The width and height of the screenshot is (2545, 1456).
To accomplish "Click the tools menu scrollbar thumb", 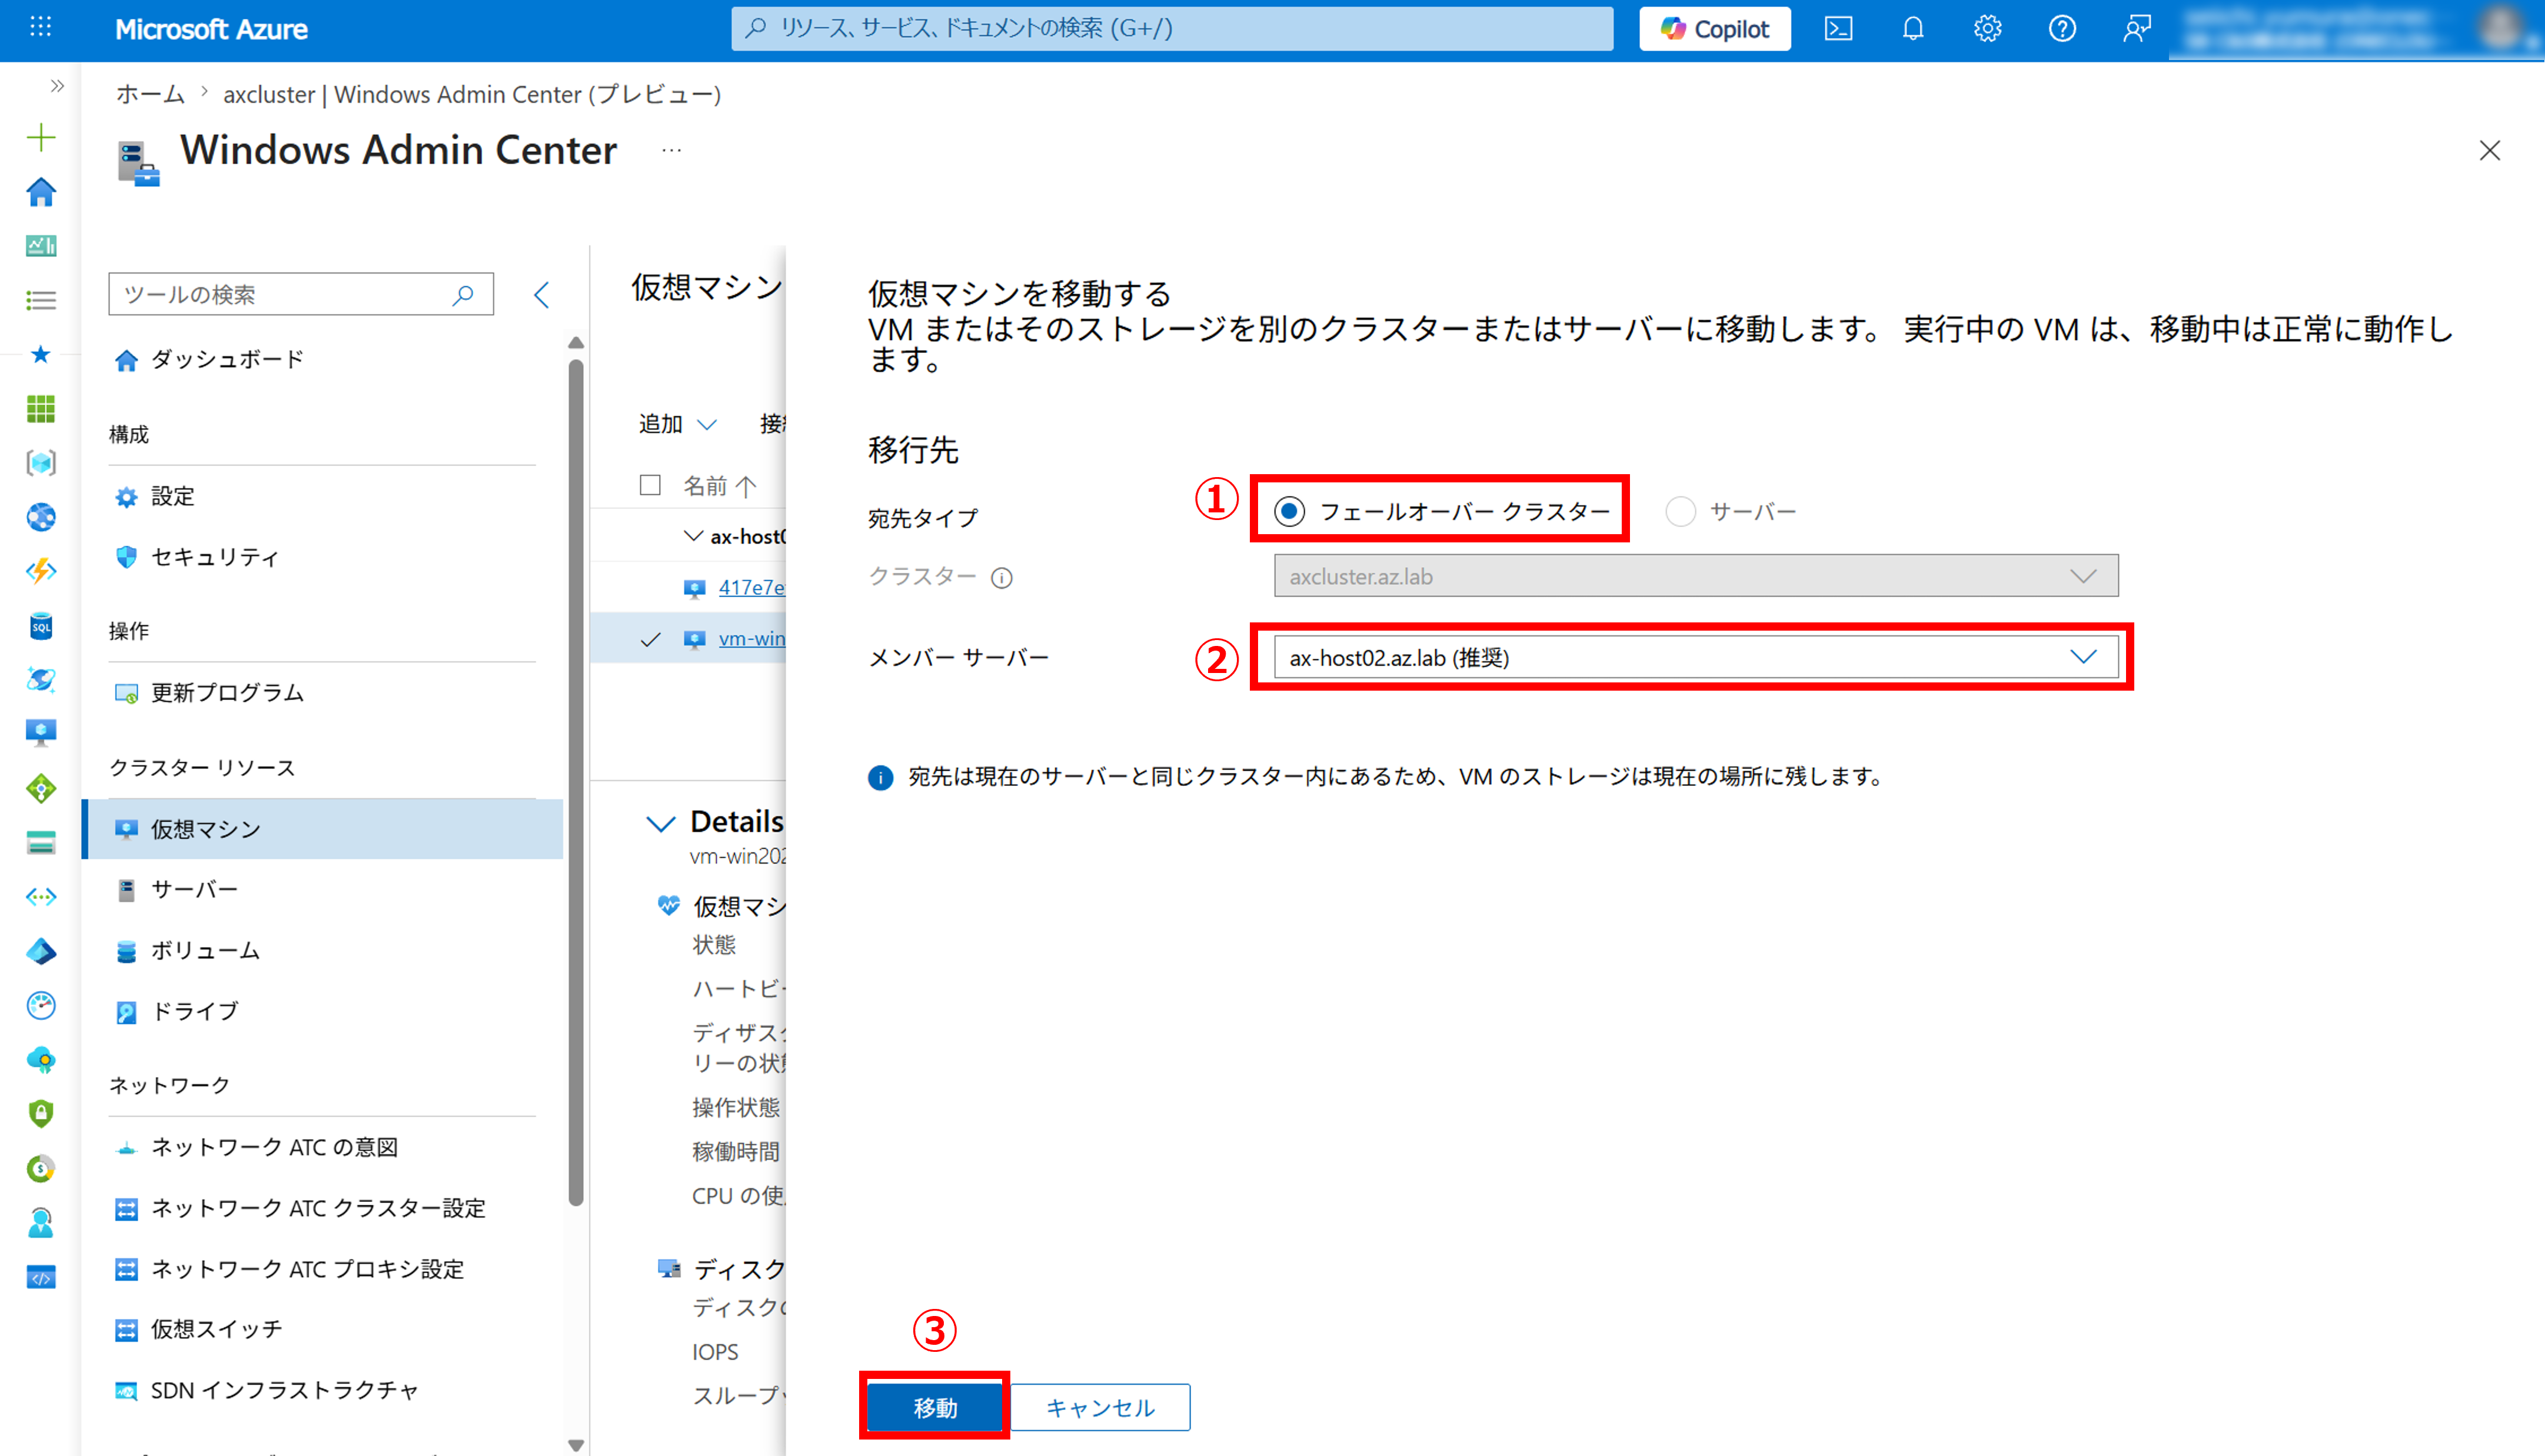I will pyautogui.click(x=576, y=783).
